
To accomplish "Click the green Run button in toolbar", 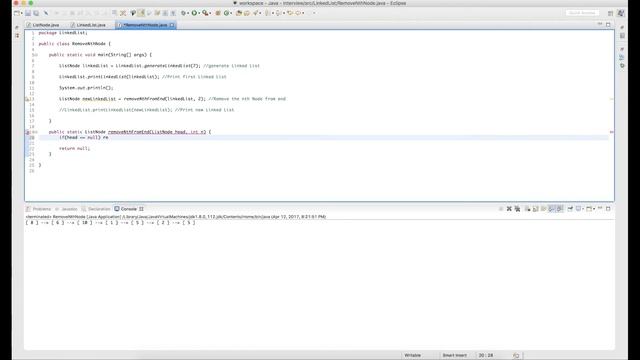I will [194, 13].
